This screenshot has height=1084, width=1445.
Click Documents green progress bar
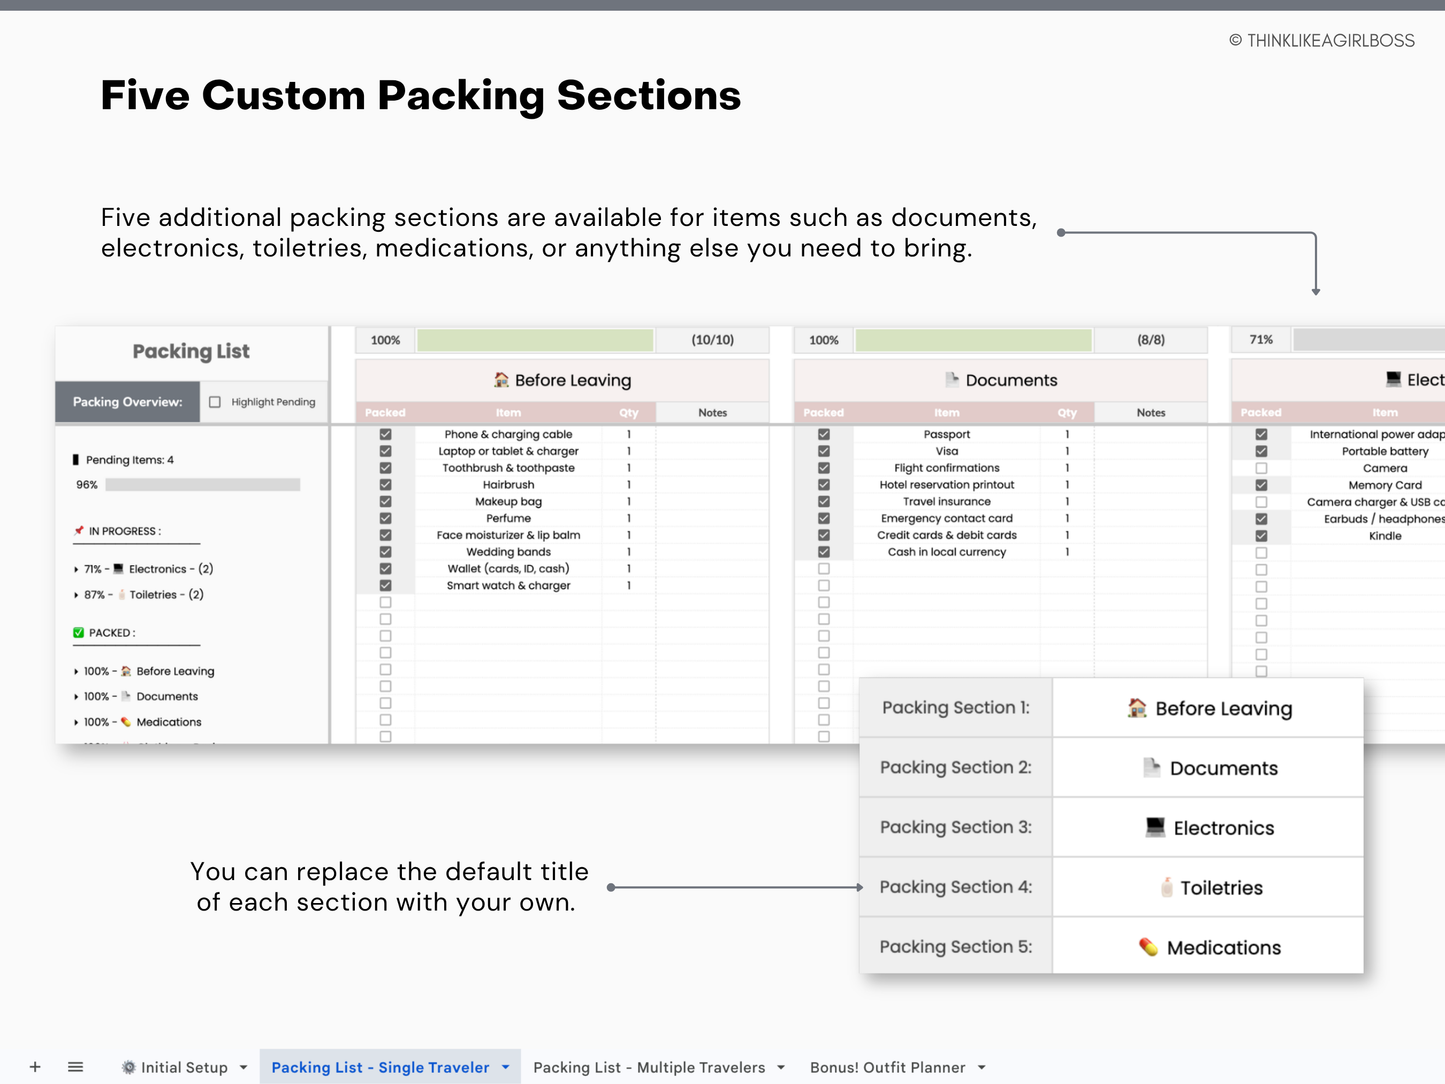pyautogui.click(x=973, y=340)
